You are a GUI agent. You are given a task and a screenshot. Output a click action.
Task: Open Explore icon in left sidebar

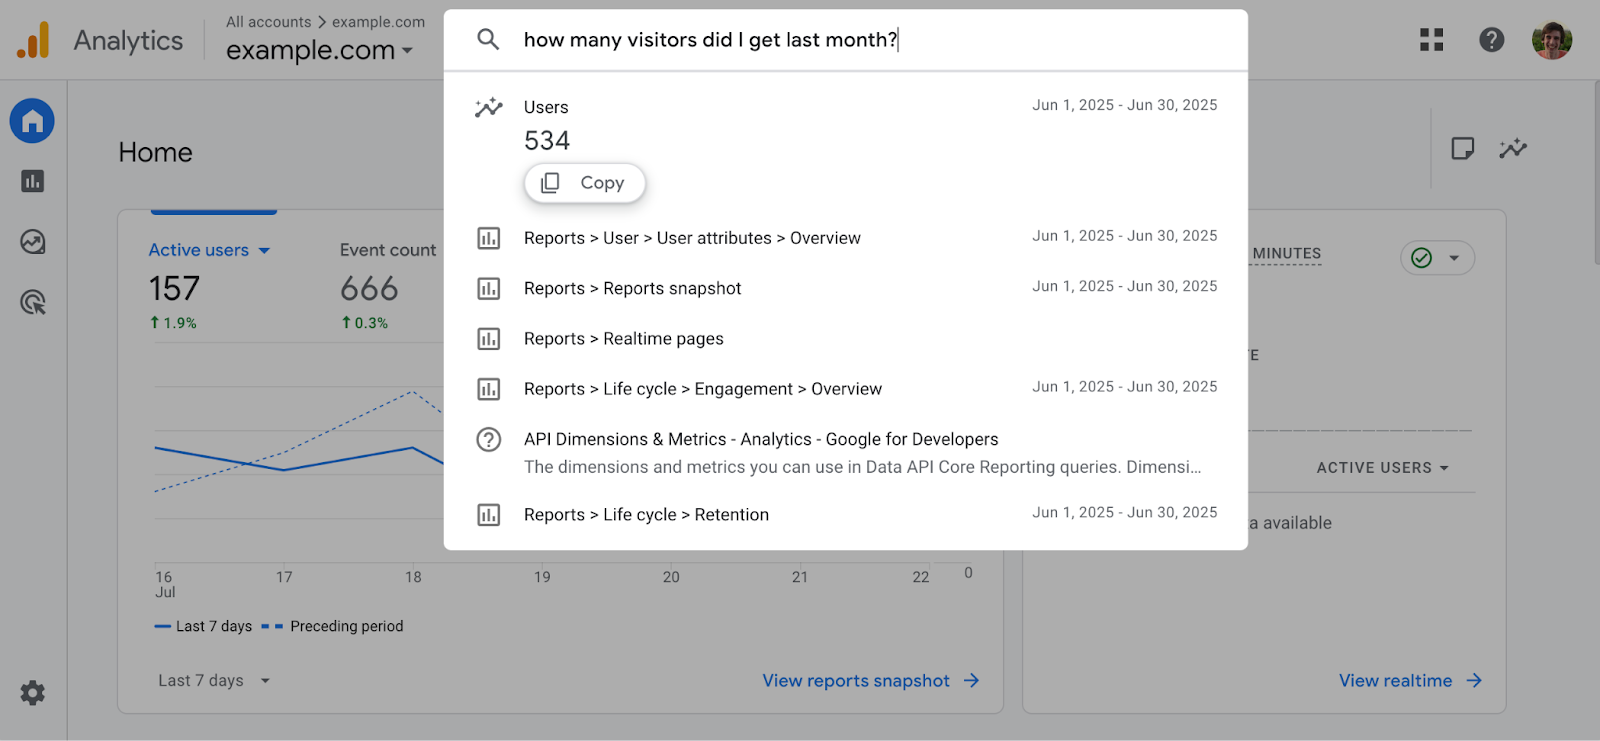point(32,242)
